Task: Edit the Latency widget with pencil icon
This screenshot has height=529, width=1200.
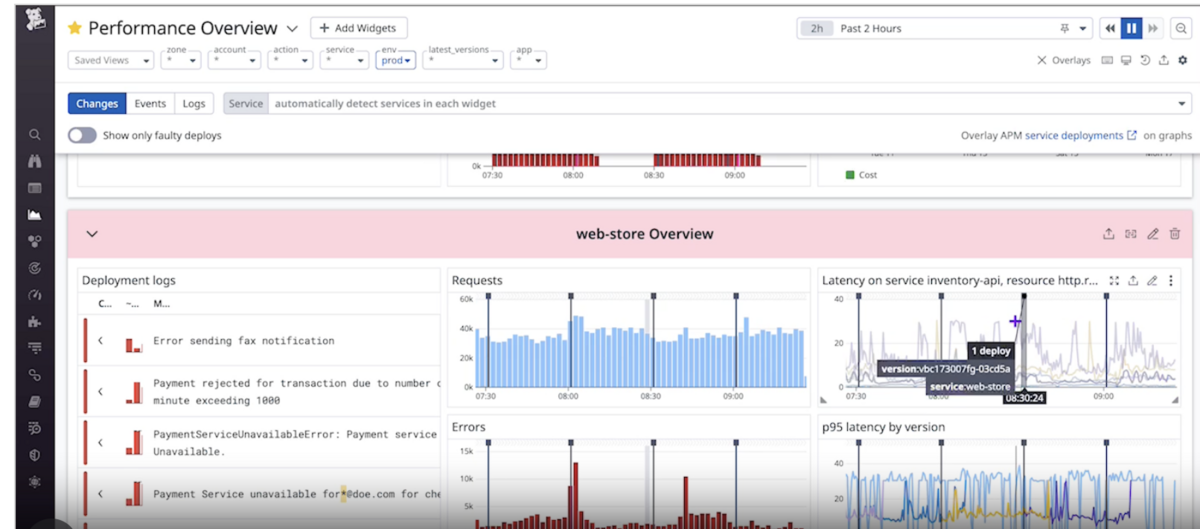Action: (1152, 281)
